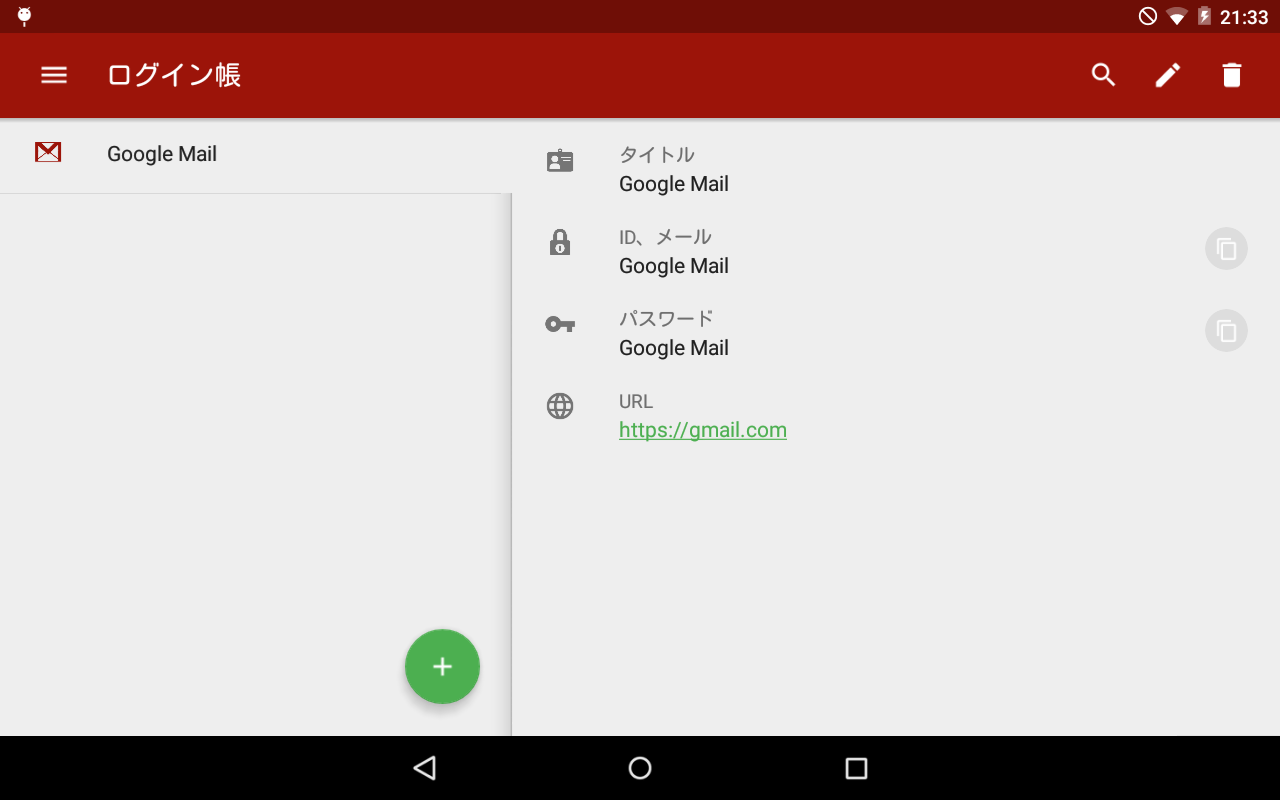This screenshot has height=800, width=1280.
Task: Tap the Android recent apps button
Action: pyautogui.click(x=856, y=768)
